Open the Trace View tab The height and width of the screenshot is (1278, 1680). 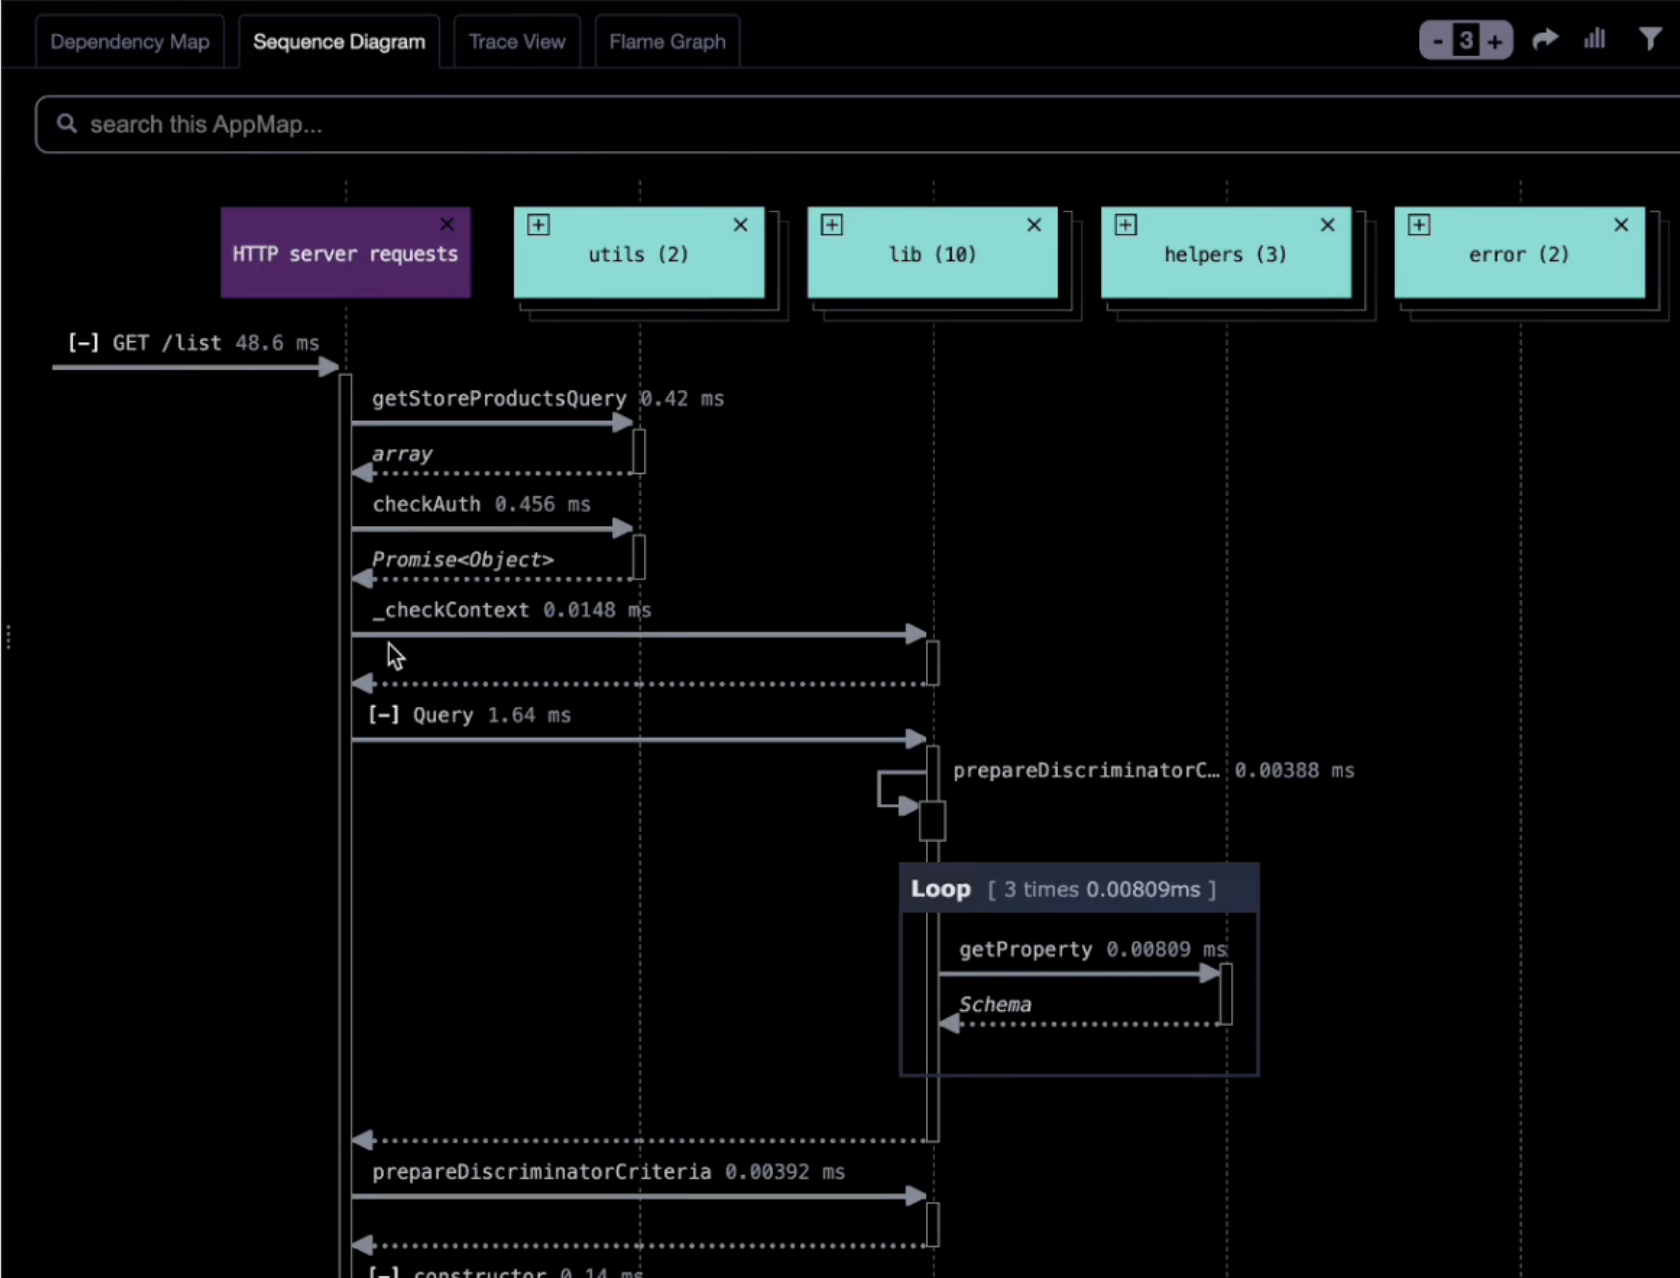coord(517,42)
